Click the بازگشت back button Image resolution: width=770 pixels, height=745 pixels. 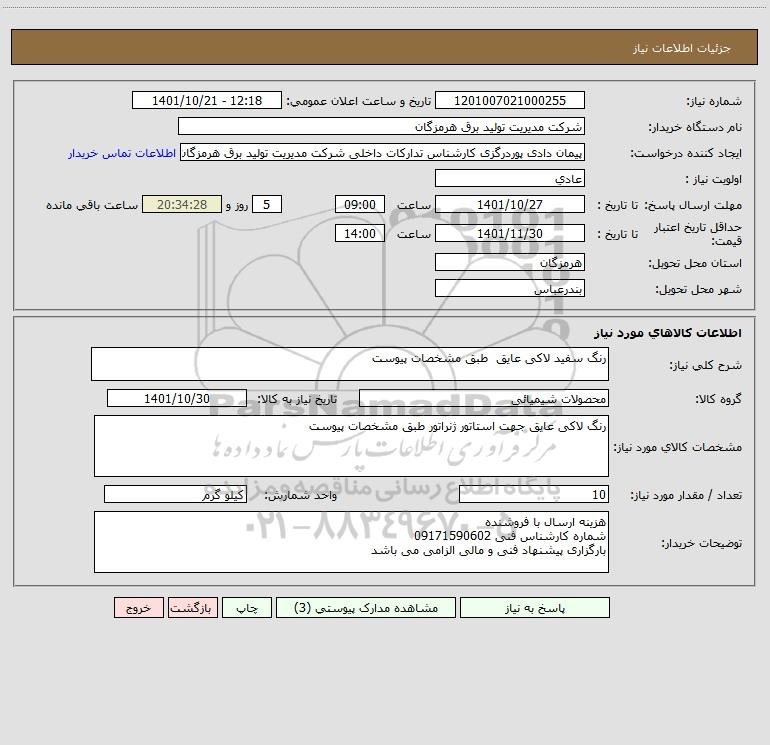tap(192, 607)
